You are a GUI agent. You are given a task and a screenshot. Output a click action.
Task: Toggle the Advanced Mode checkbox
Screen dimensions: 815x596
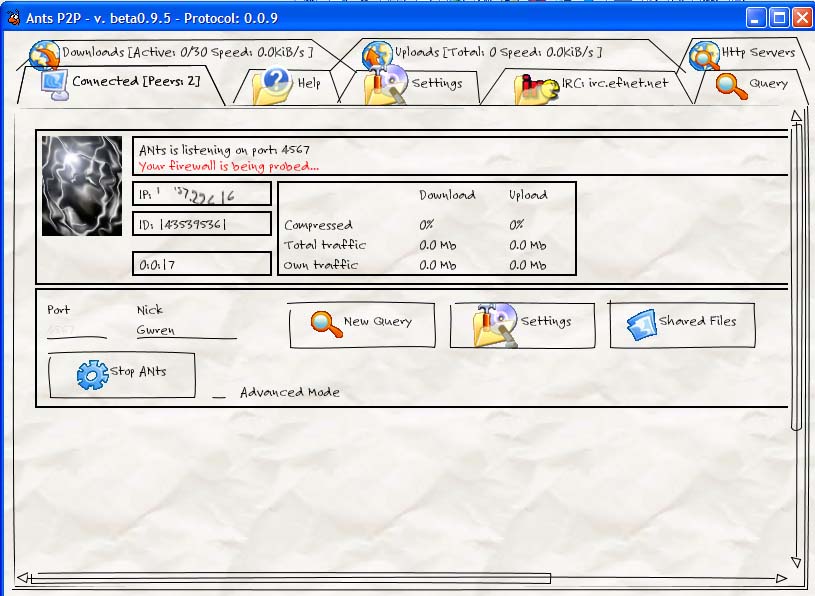click(219, 394)
